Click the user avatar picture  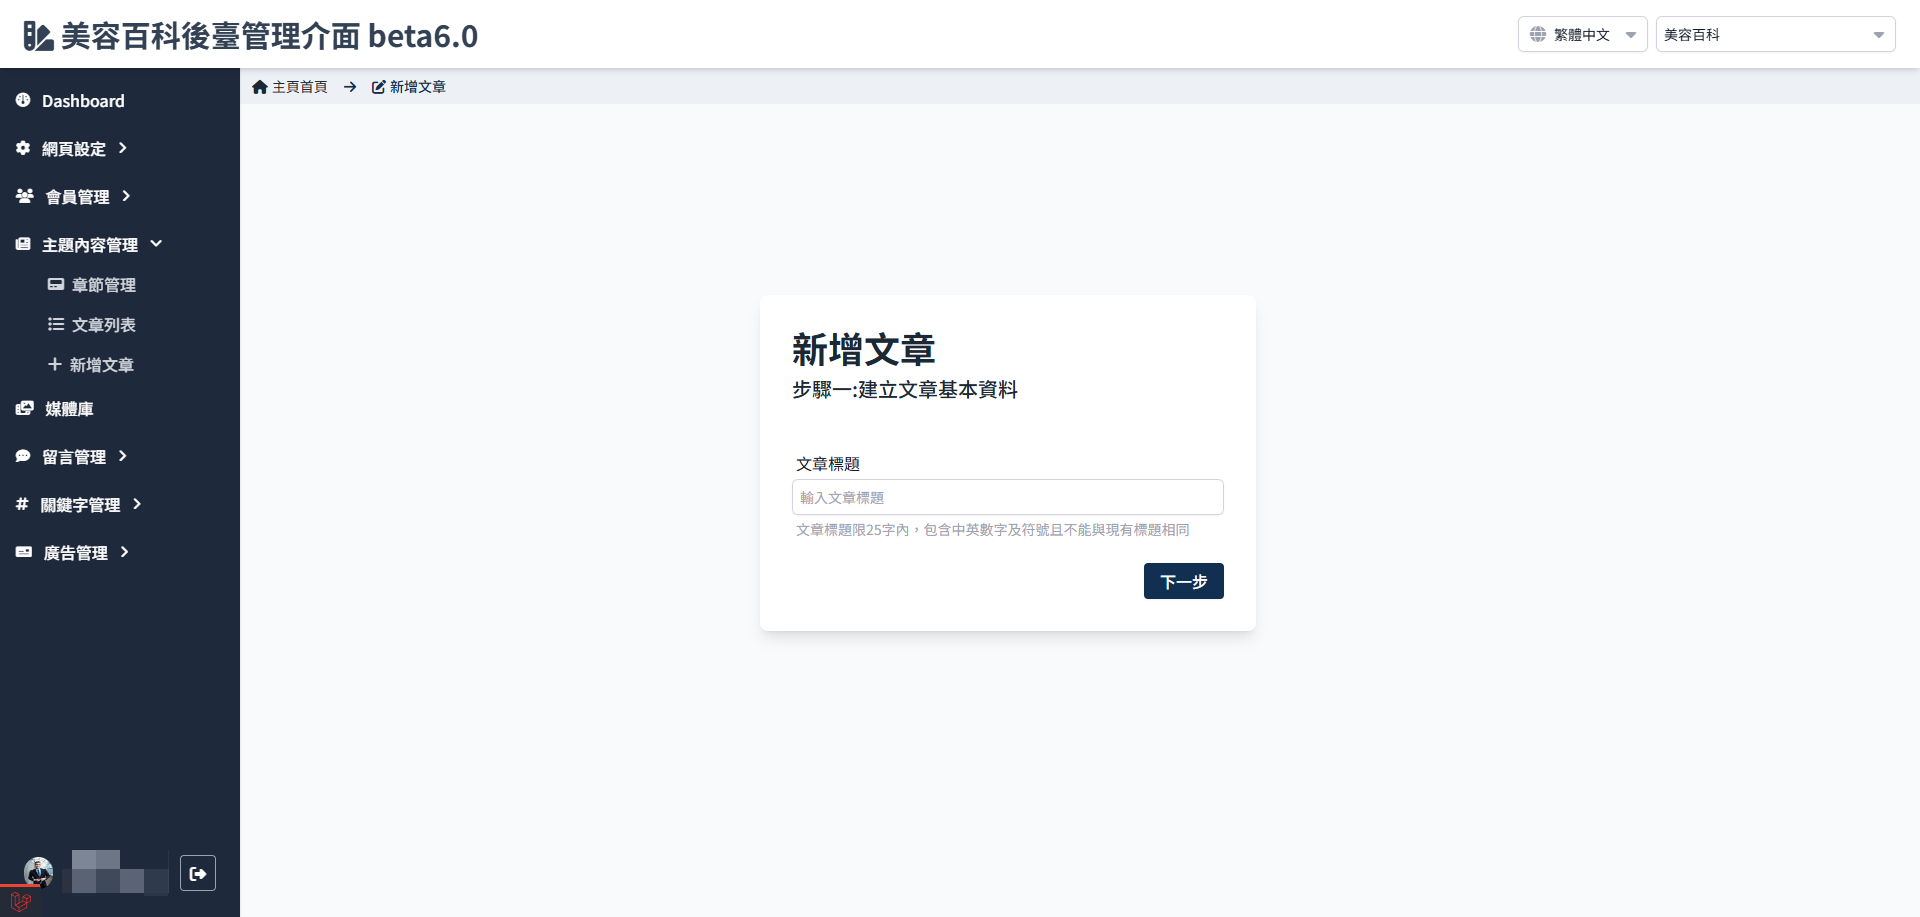38,872
